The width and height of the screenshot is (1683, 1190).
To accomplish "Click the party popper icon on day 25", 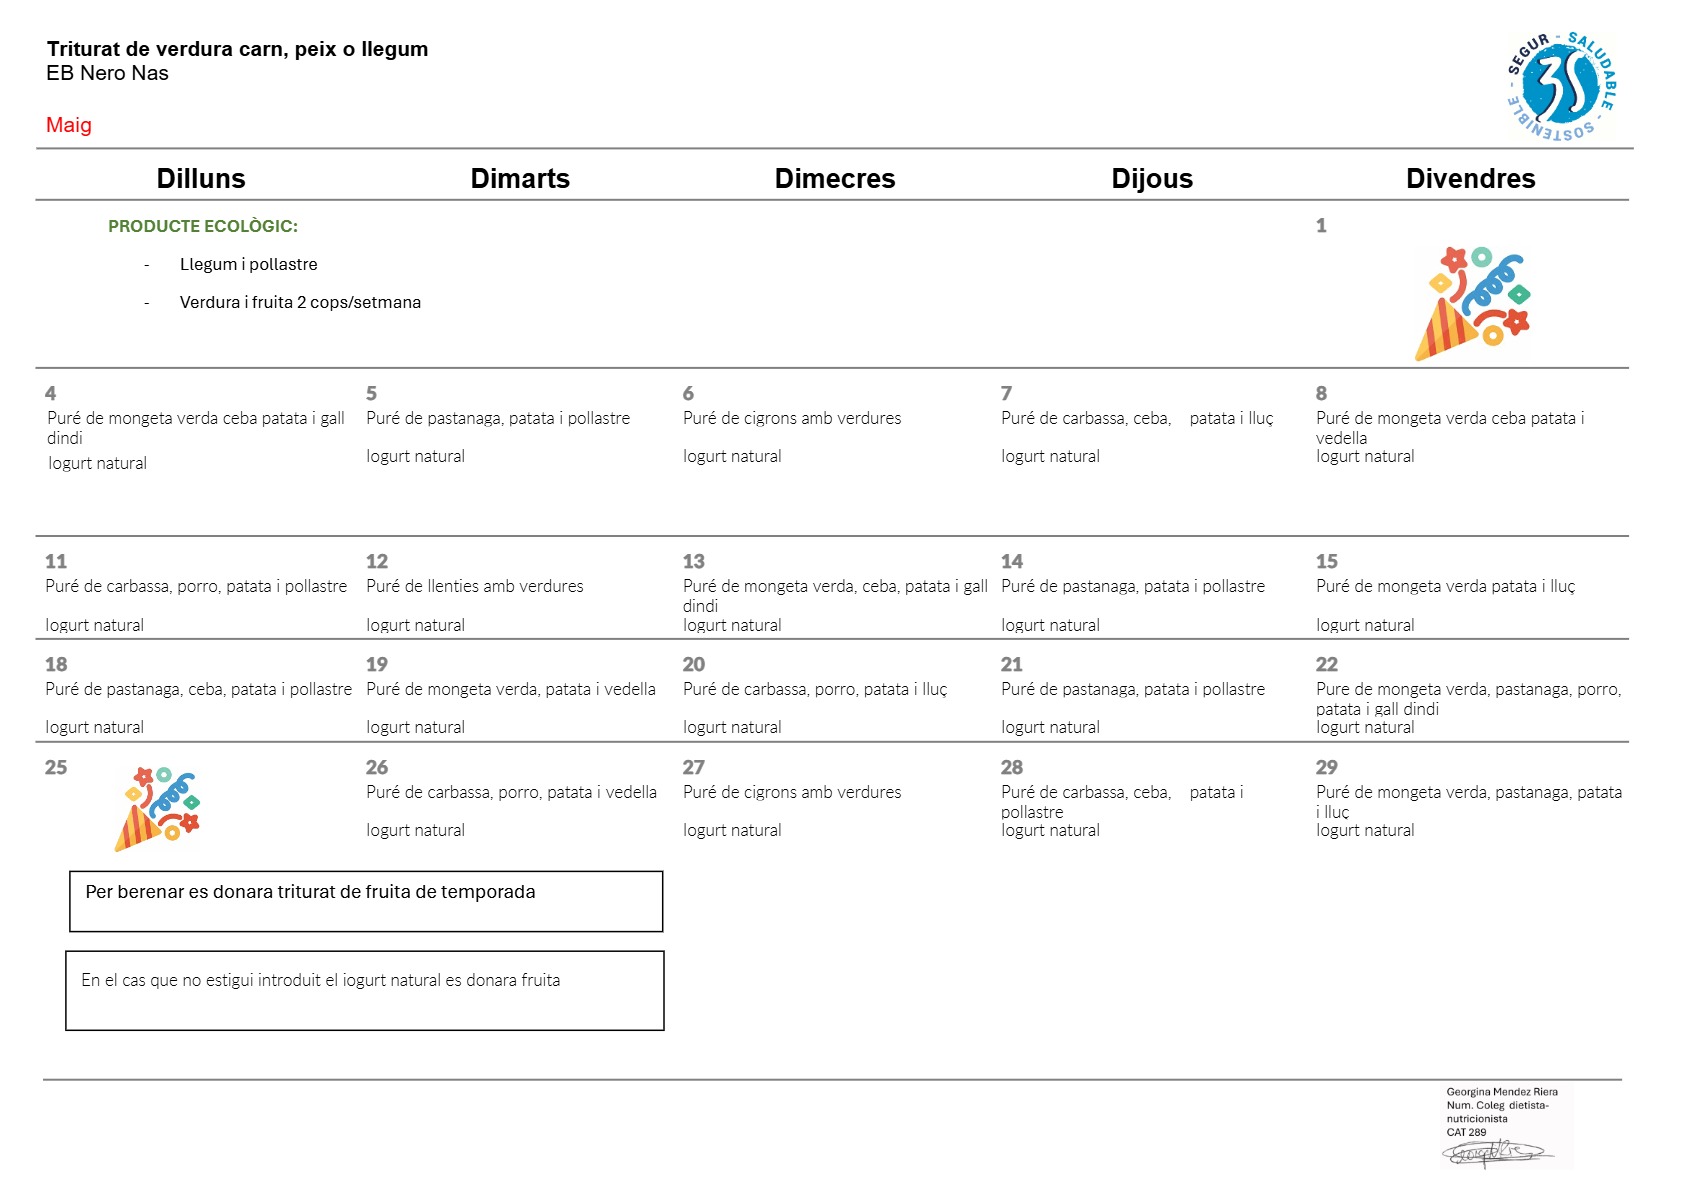I will 158,808.
